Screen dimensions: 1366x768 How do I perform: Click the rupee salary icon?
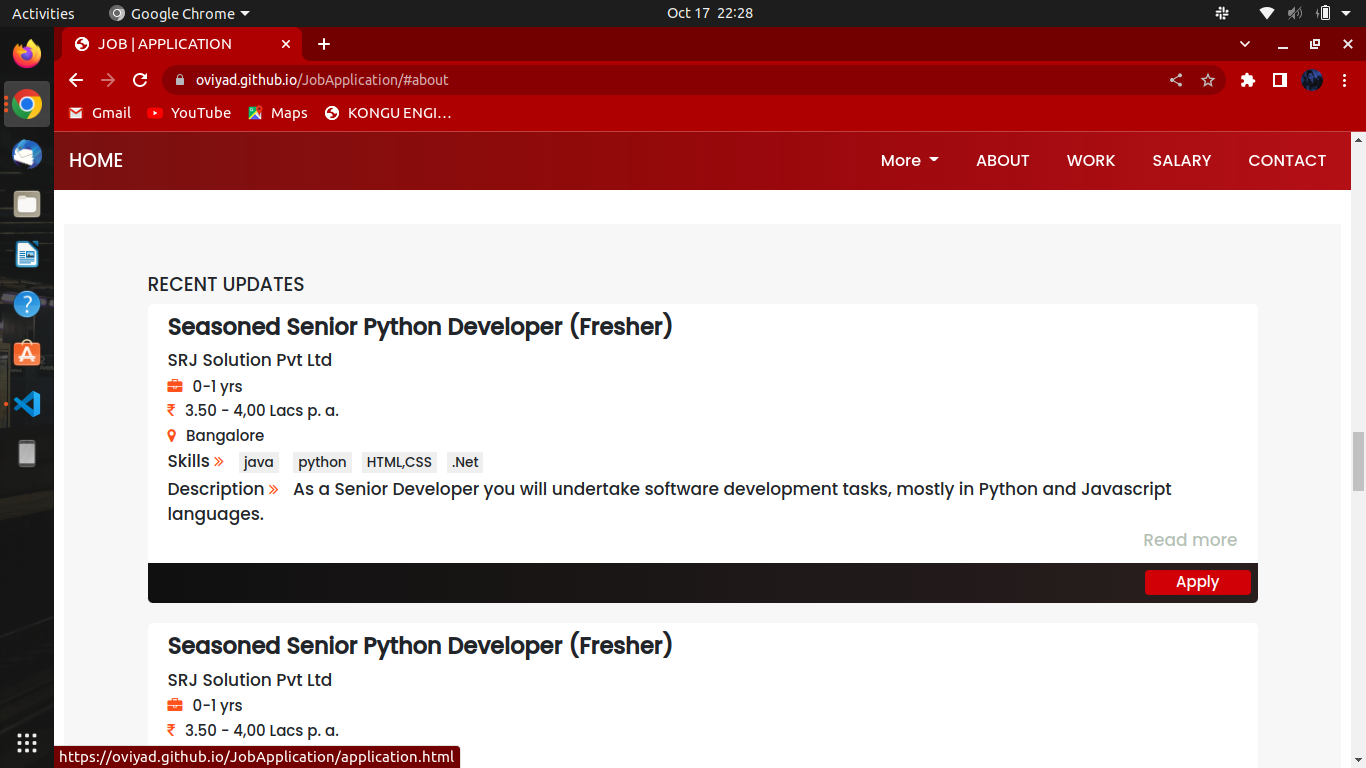tap(170, 410)
